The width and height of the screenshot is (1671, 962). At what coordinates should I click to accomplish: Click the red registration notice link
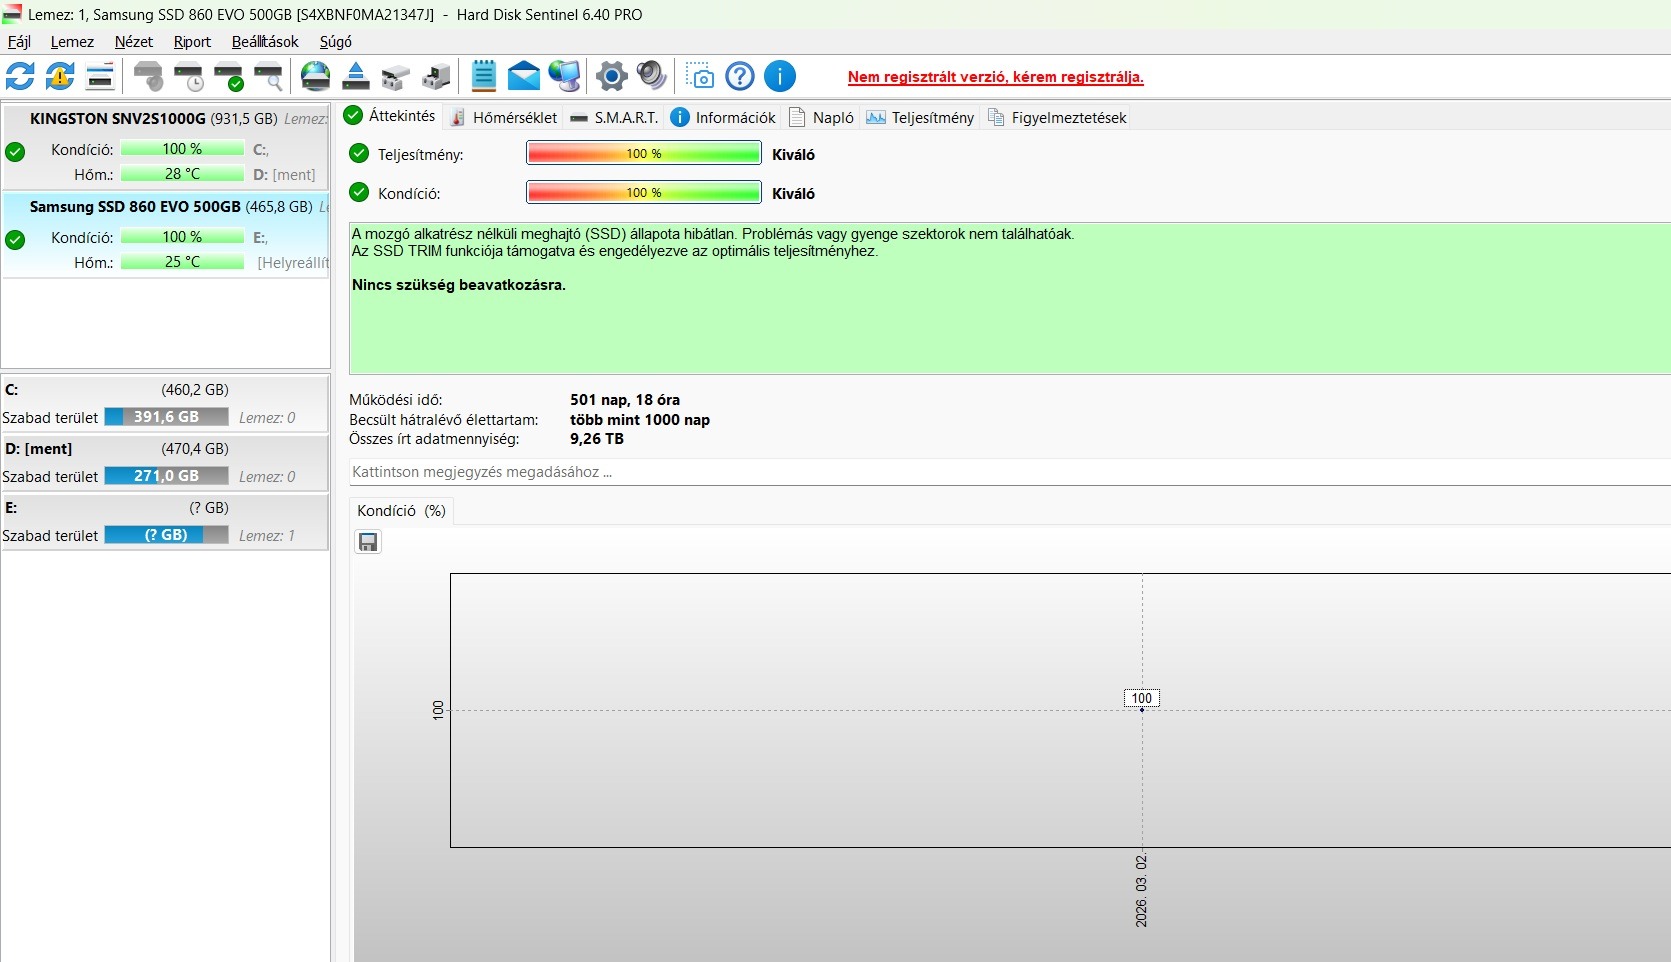[995, 77]
